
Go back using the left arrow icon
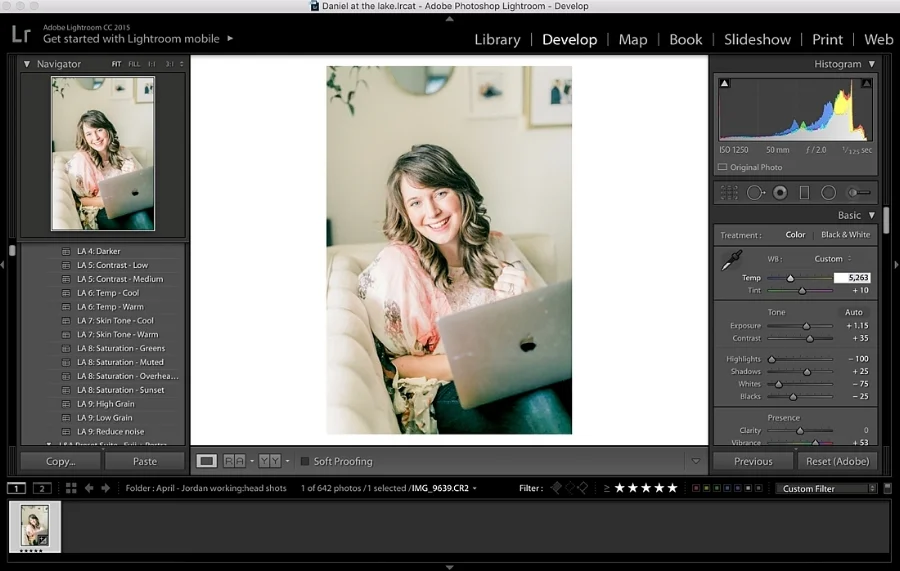pos(89,488)
